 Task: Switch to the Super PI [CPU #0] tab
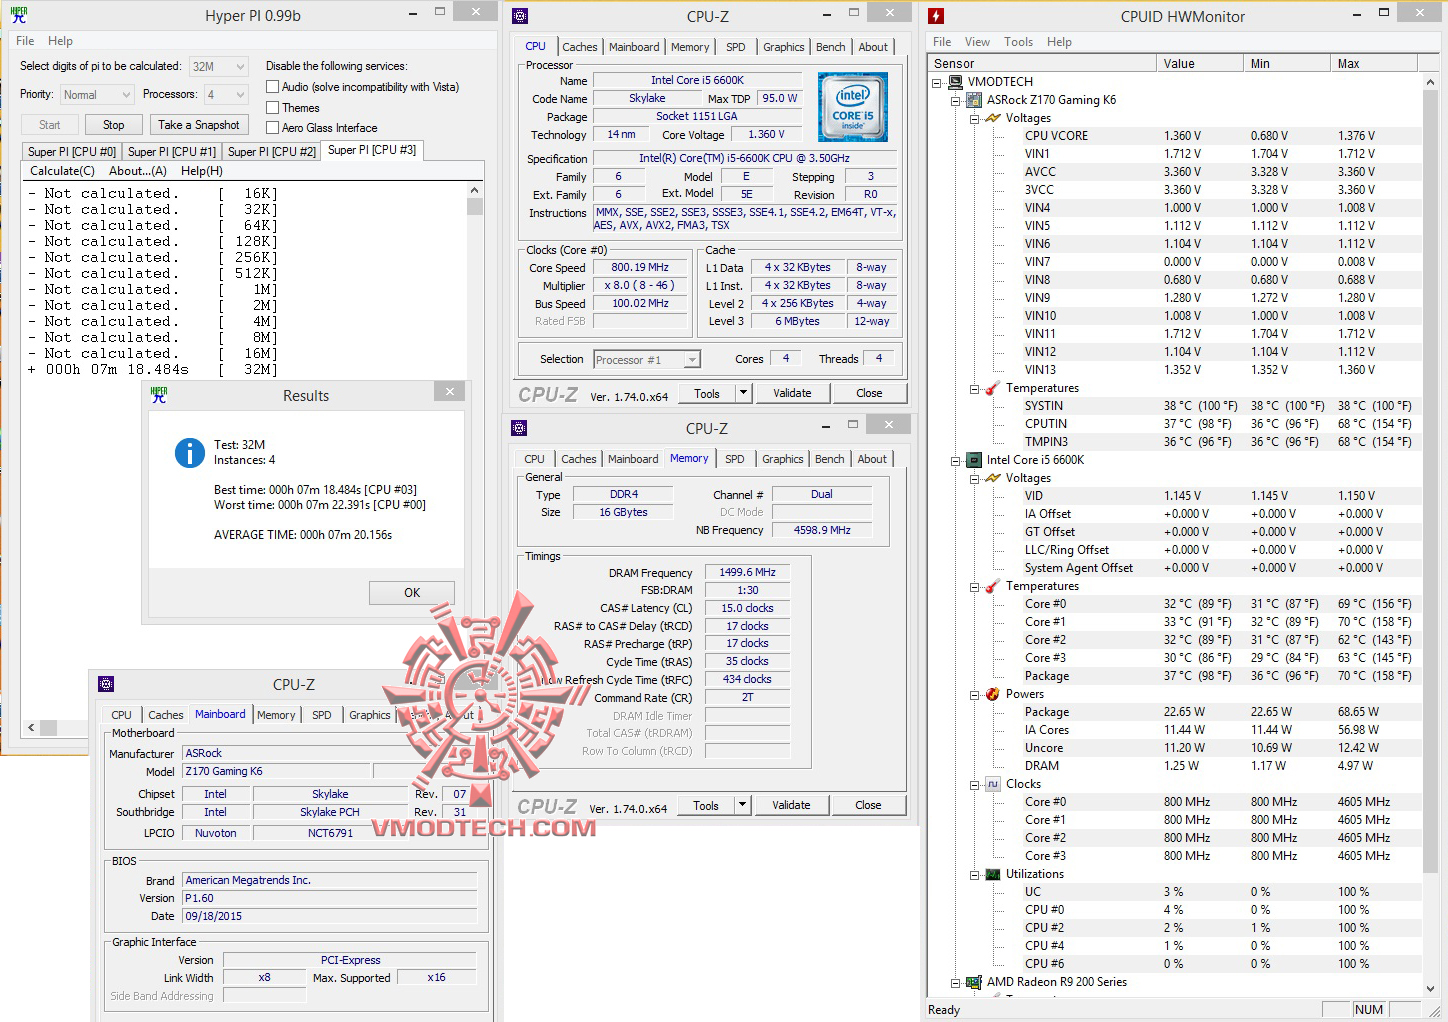pyautogui.click(x=72, y=151)
